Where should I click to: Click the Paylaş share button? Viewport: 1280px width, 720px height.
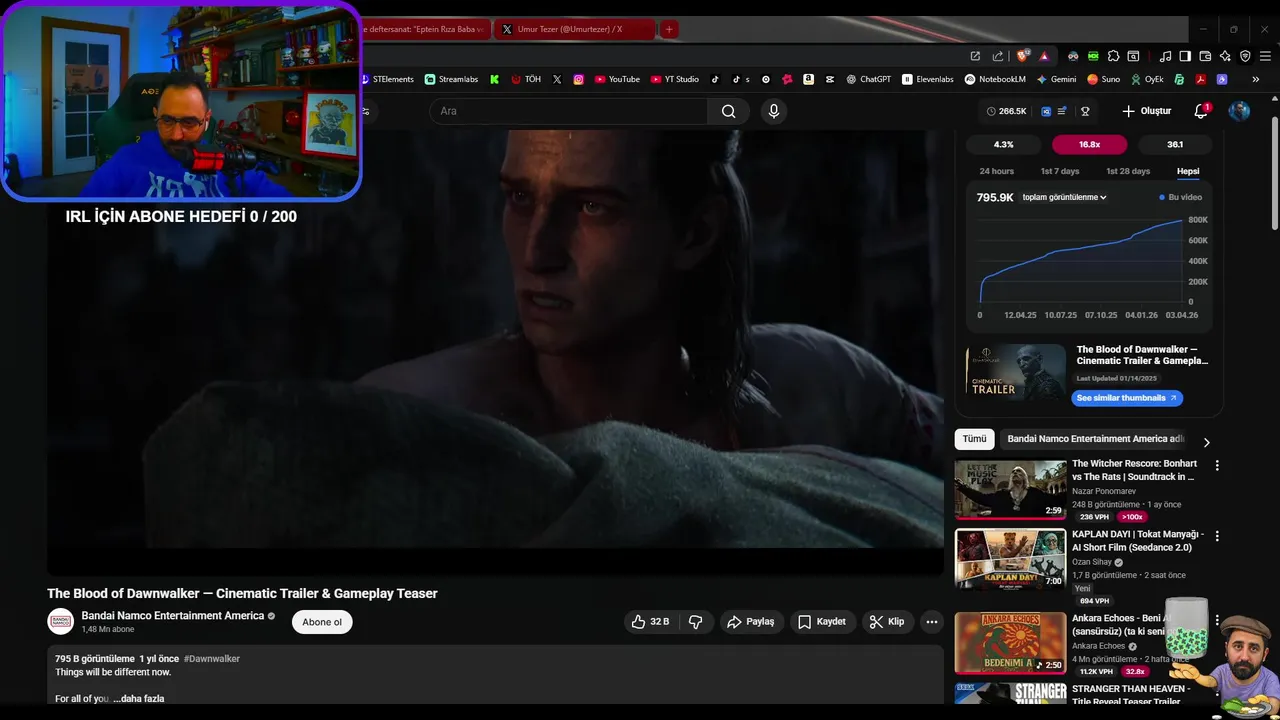coord(750,622)
